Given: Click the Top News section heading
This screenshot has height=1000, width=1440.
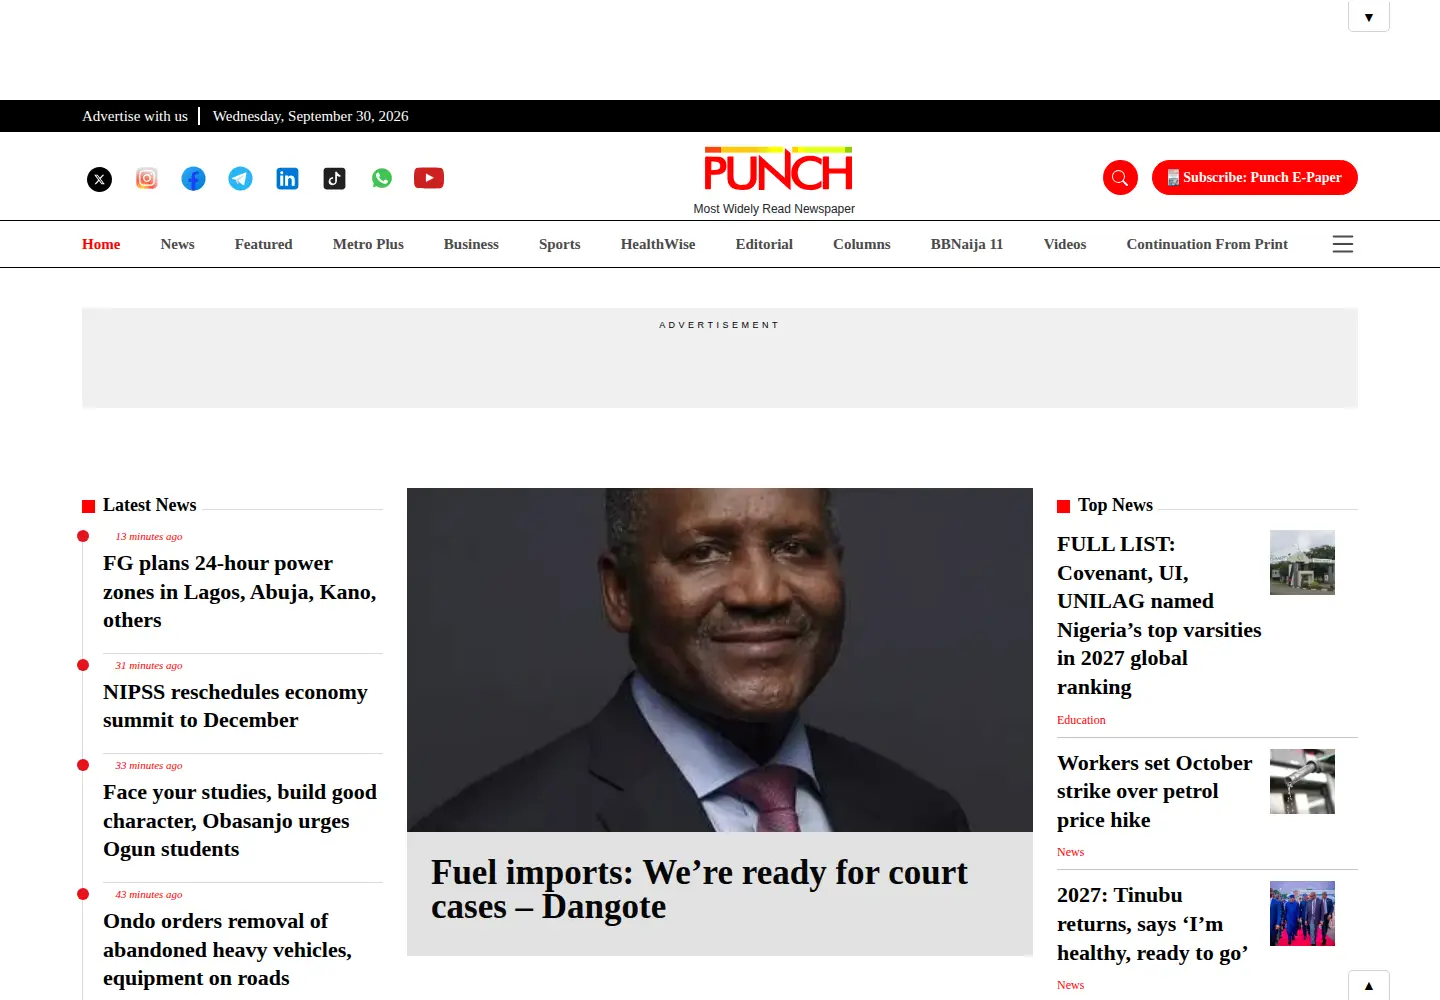Looking at the screenshot, I should [1115, 505].
